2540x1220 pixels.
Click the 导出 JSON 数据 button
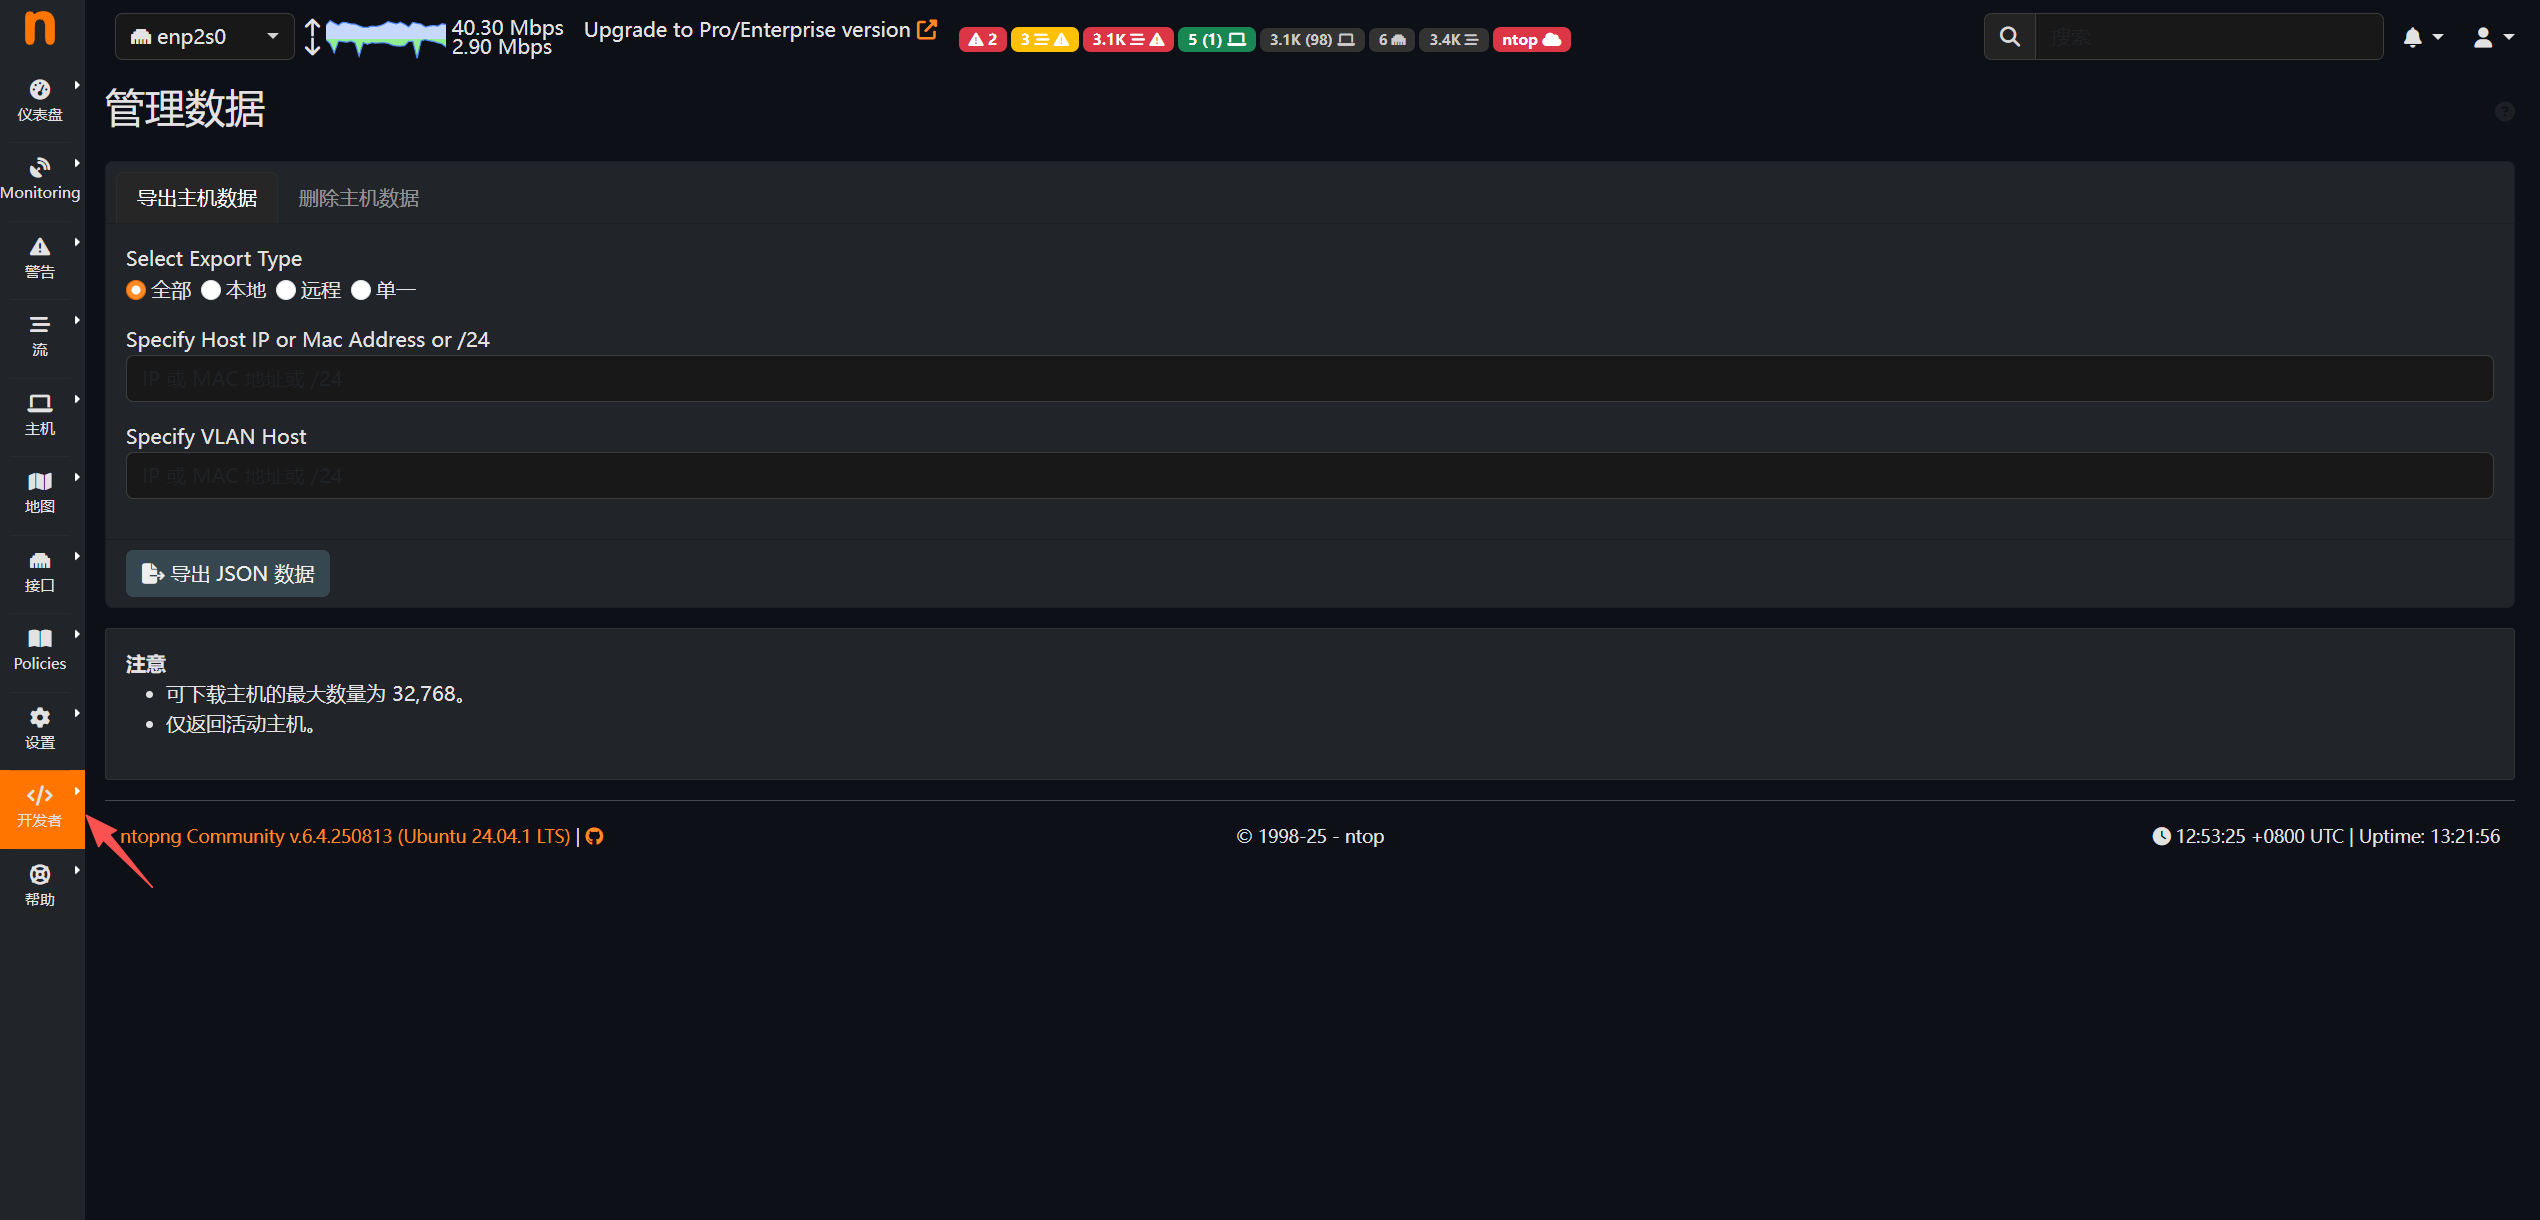click(x=228, y=574)
